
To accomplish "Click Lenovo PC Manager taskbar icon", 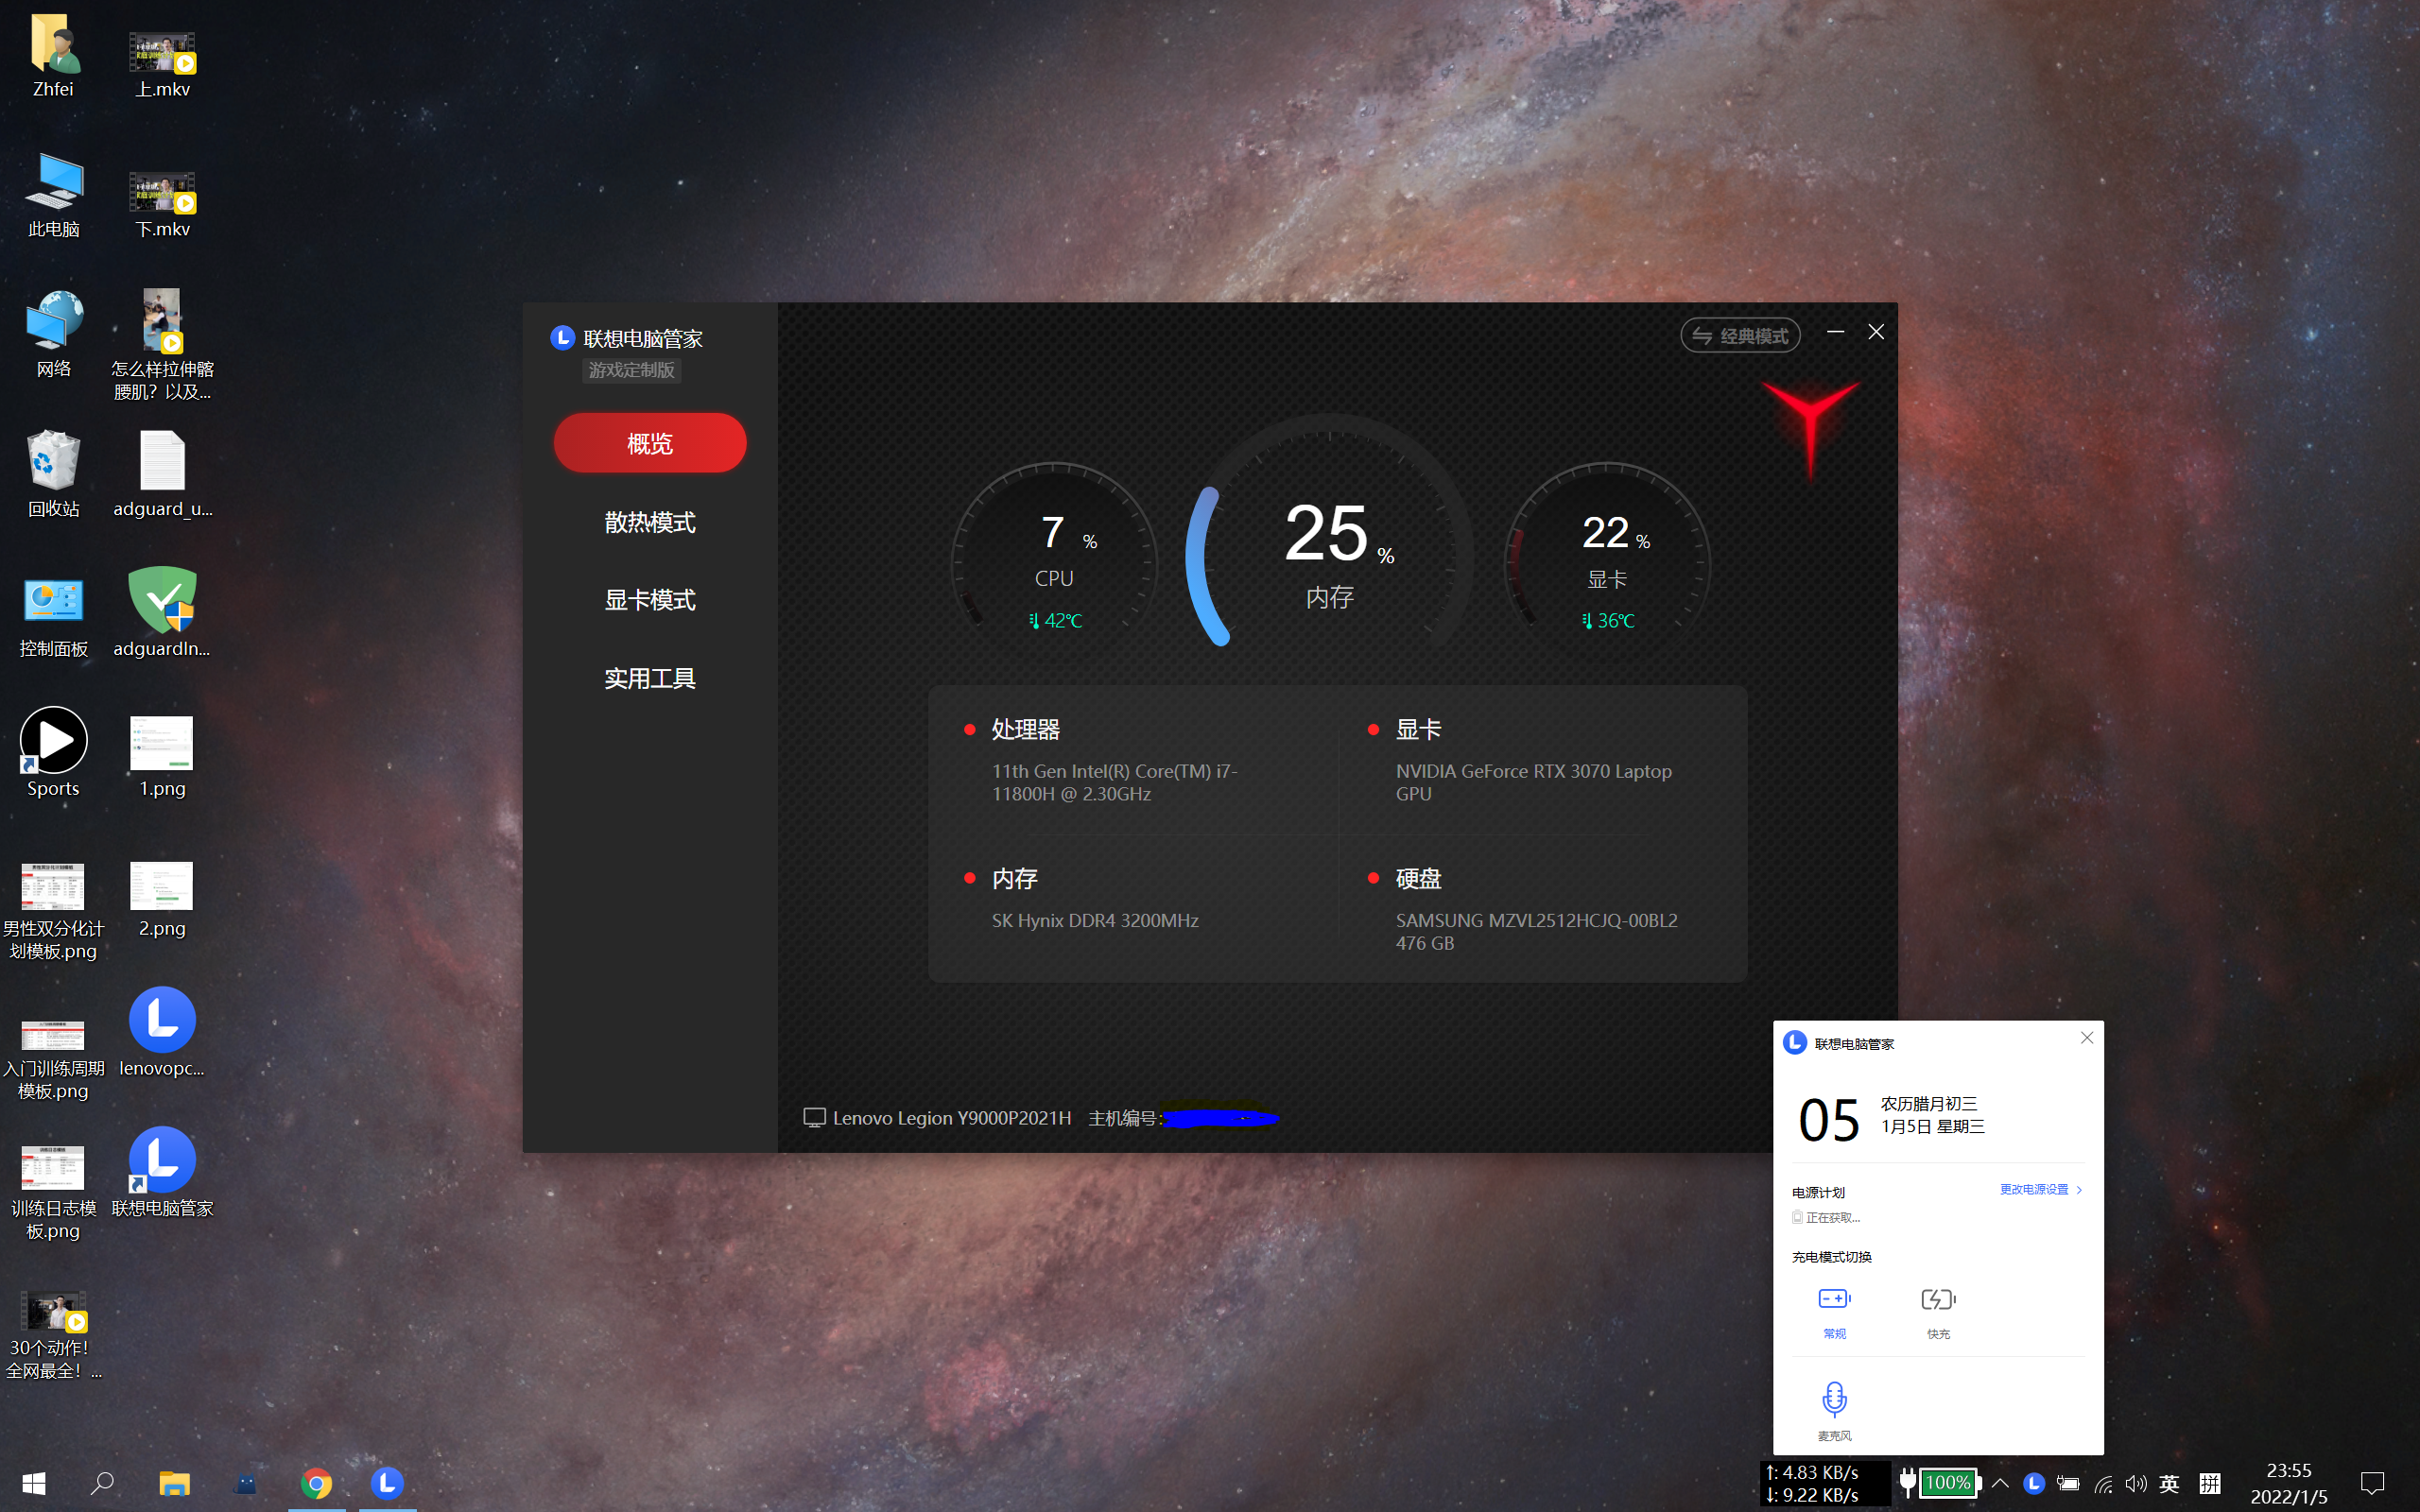I will pyautogui.click(x=388, y=1483).
